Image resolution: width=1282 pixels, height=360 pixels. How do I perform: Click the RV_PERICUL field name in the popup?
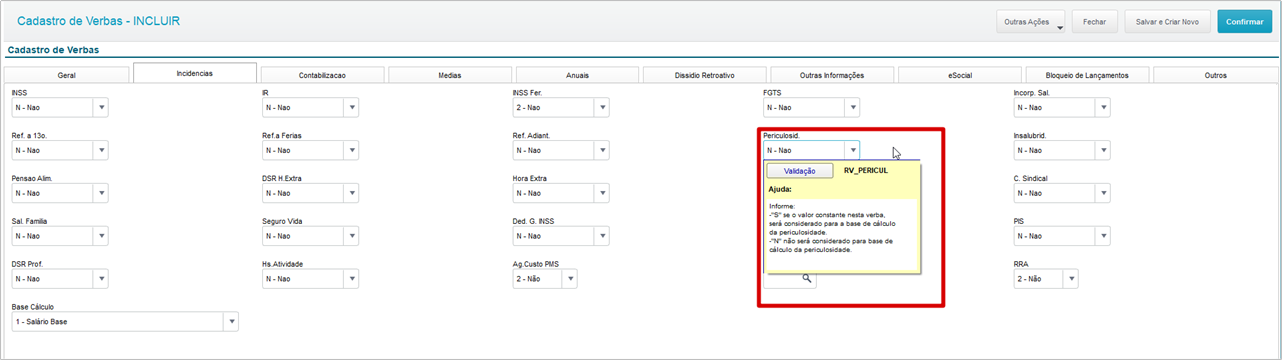(x=866, y=171)
